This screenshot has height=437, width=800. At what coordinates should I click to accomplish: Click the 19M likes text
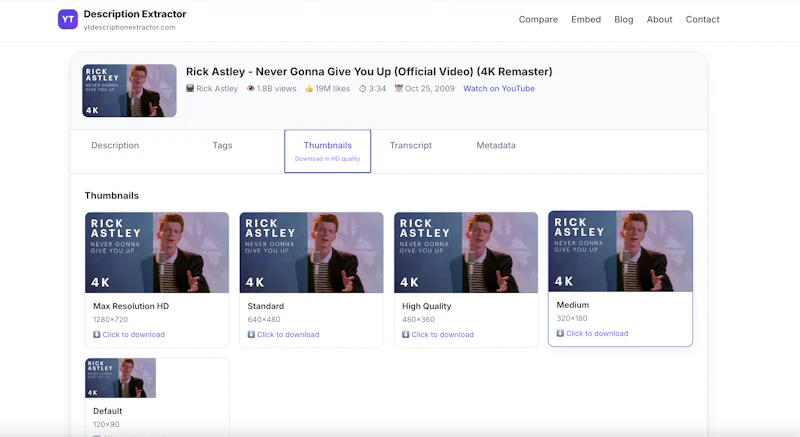point(333,88)
